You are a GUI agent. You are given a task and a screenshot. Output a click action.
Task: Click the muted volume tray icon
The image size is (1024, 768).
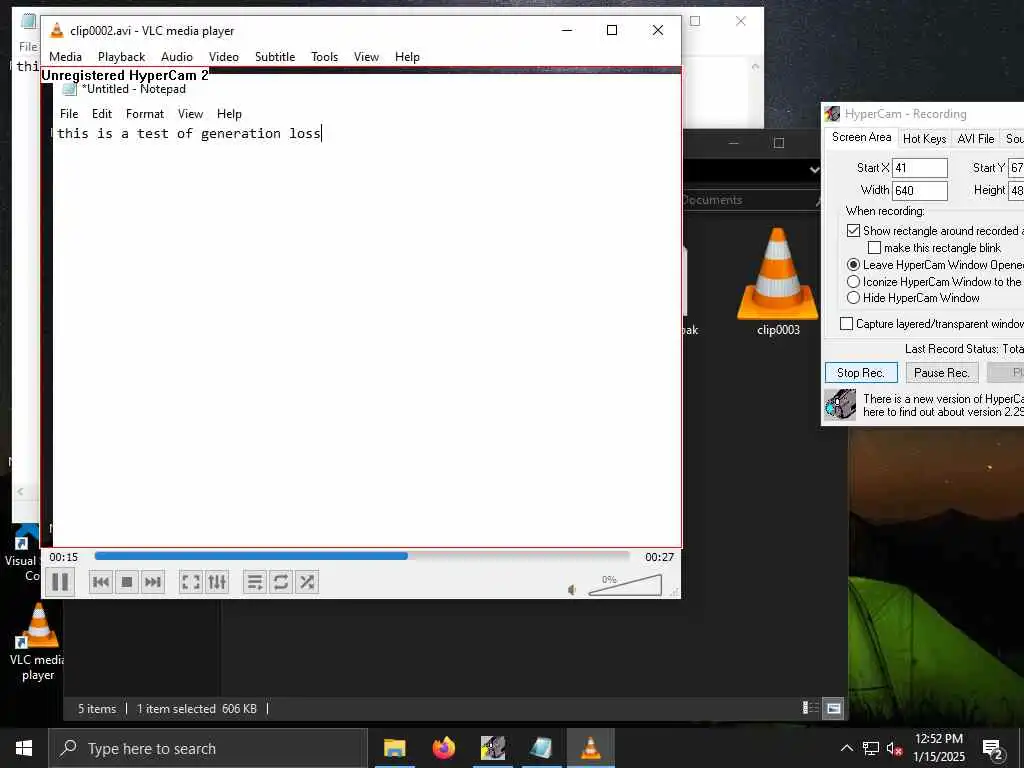[895, 748]
